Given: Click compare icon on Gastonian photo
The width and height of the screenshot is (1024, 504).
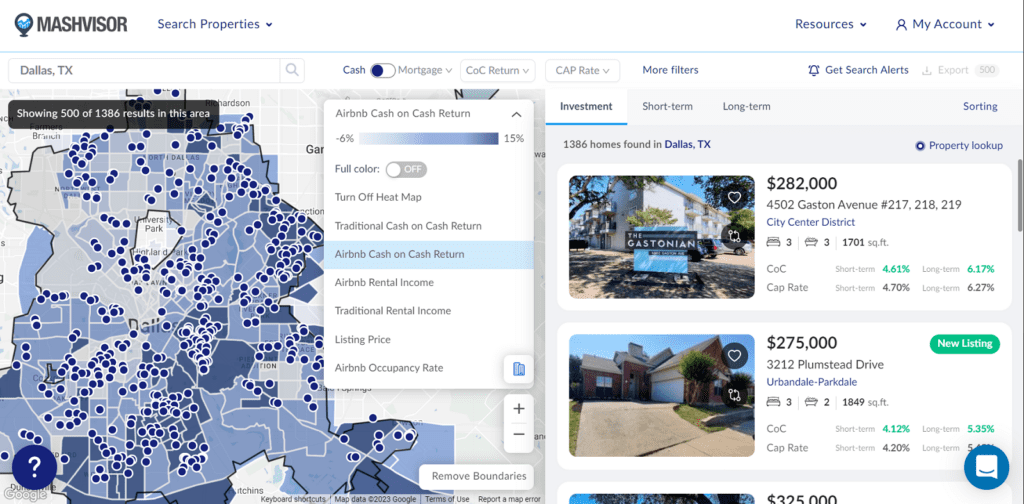Looking at the screenshot, I should point(735,236).
